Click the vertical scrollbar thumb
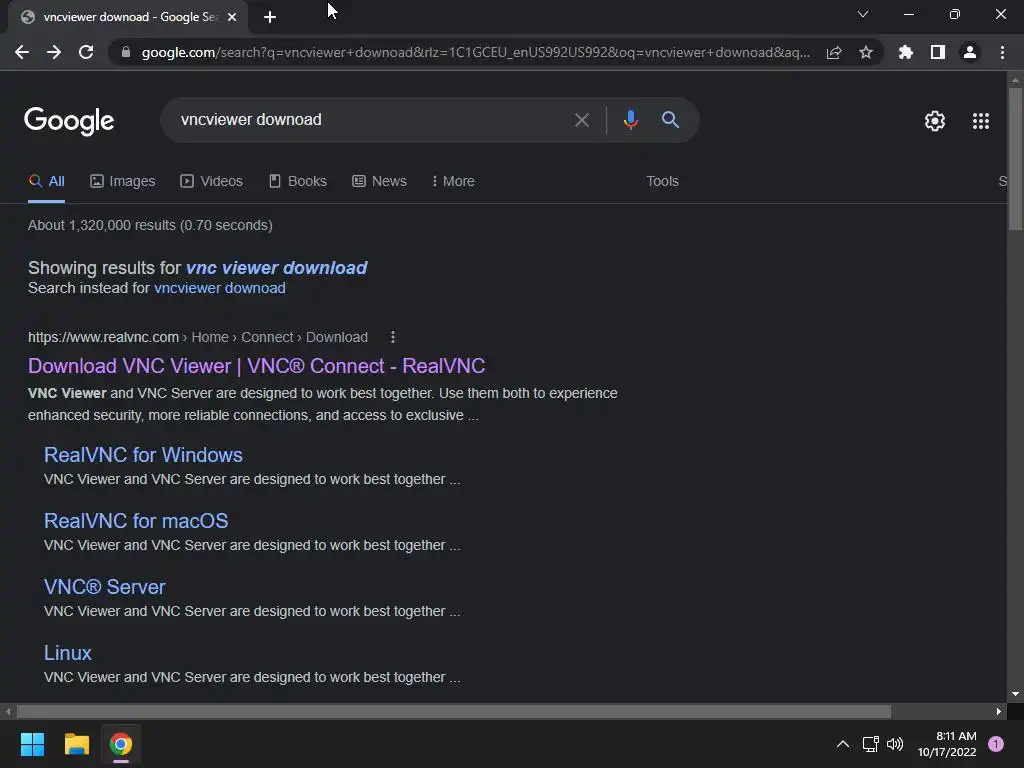The width and height of the screenshot is (1024, 768). [1015, 159]
